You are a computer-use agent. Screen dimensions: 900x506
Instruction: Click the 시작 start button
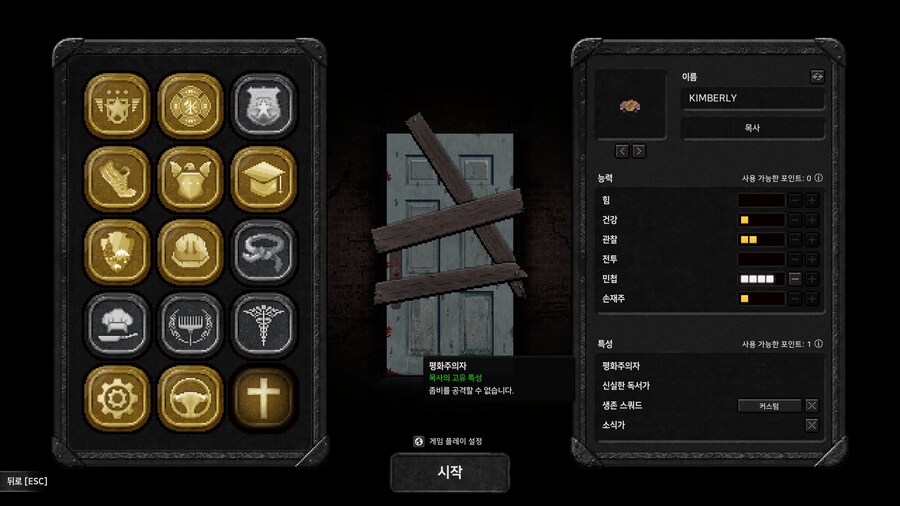click(x=450, y=472)
